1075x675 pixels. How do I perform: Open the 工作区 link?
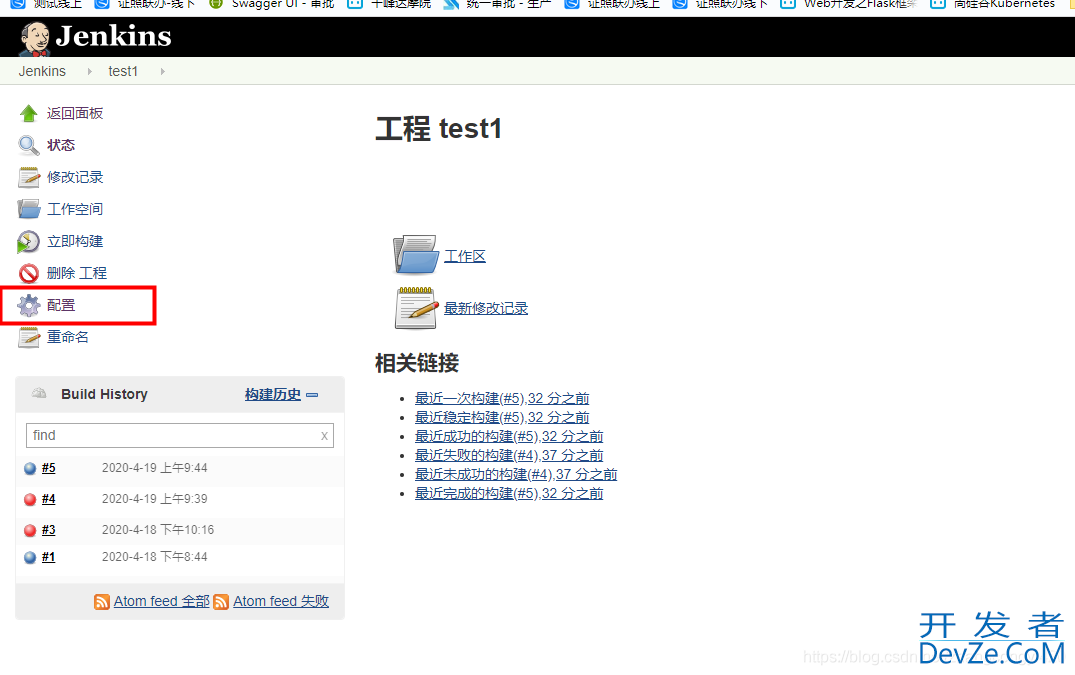[x=465, y=256]
